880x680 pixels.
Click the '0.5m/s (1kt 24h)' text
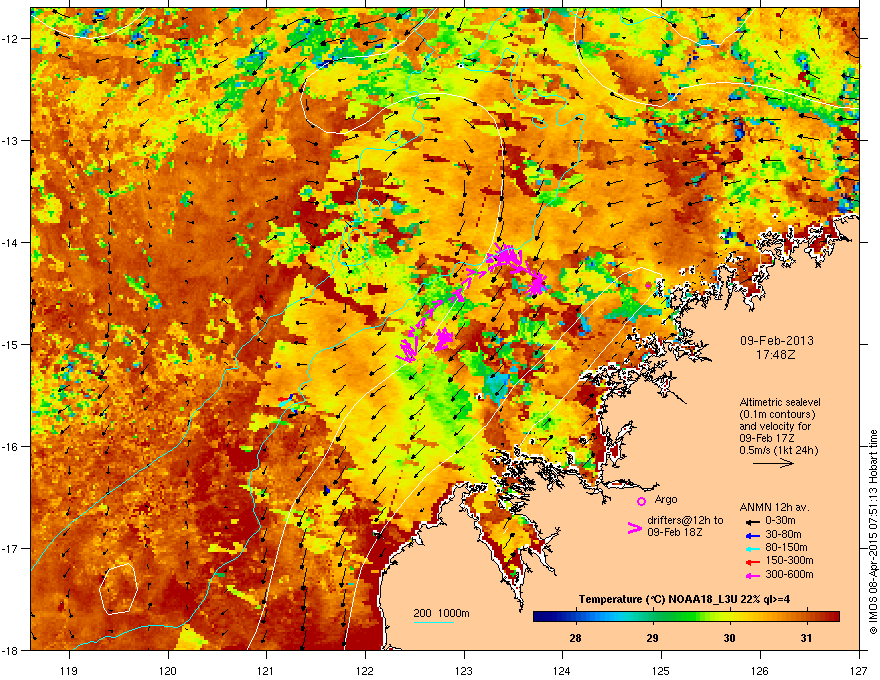coord(778,450)
